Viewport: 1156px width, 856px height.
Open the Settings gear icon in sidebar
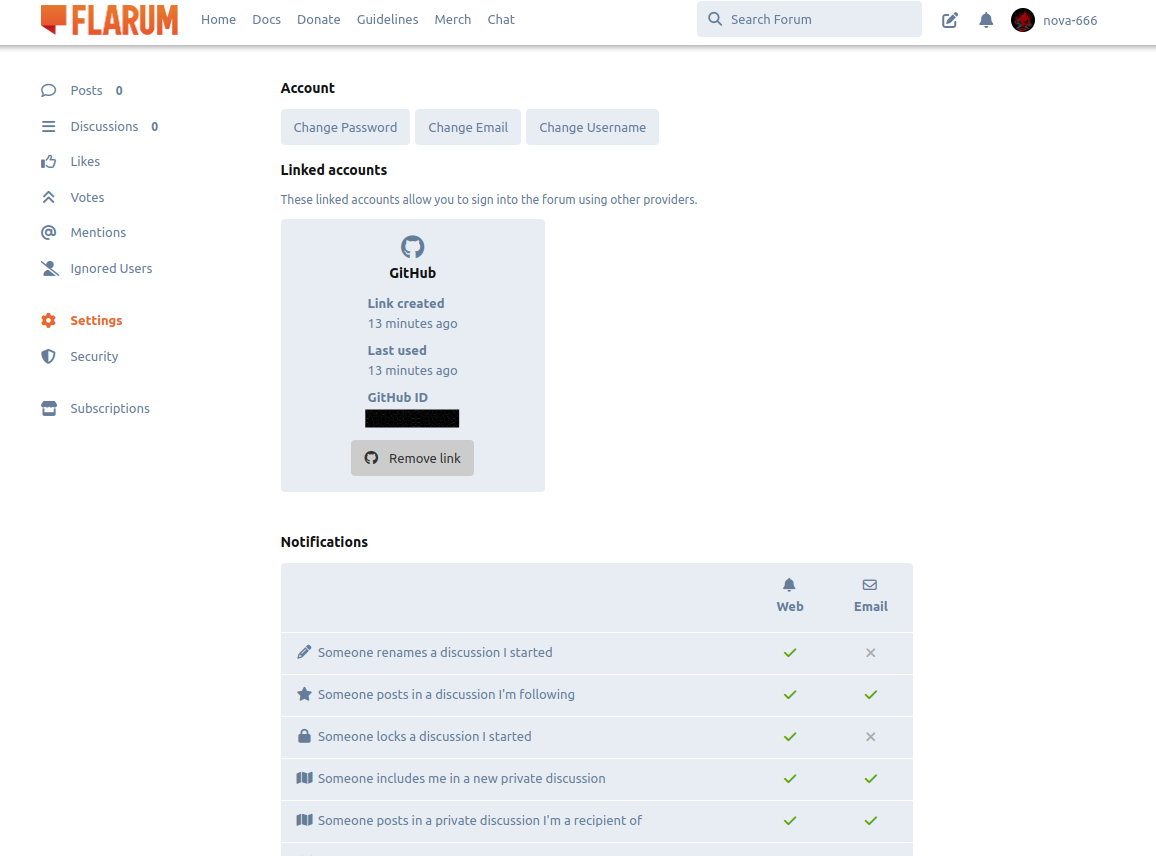tap(48, 320)
